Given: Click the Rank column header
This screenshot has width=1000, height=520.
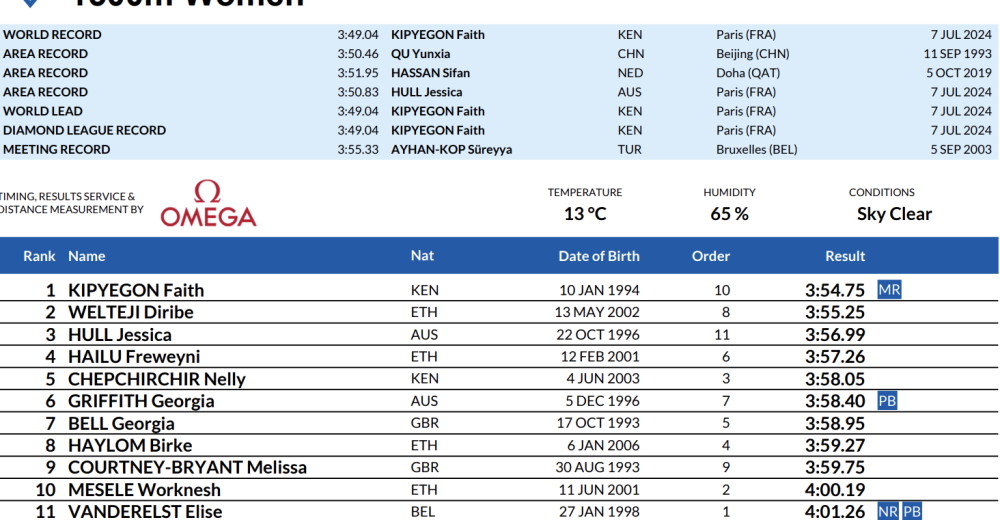Looking at the screenshot, I should tap(40, 256).
